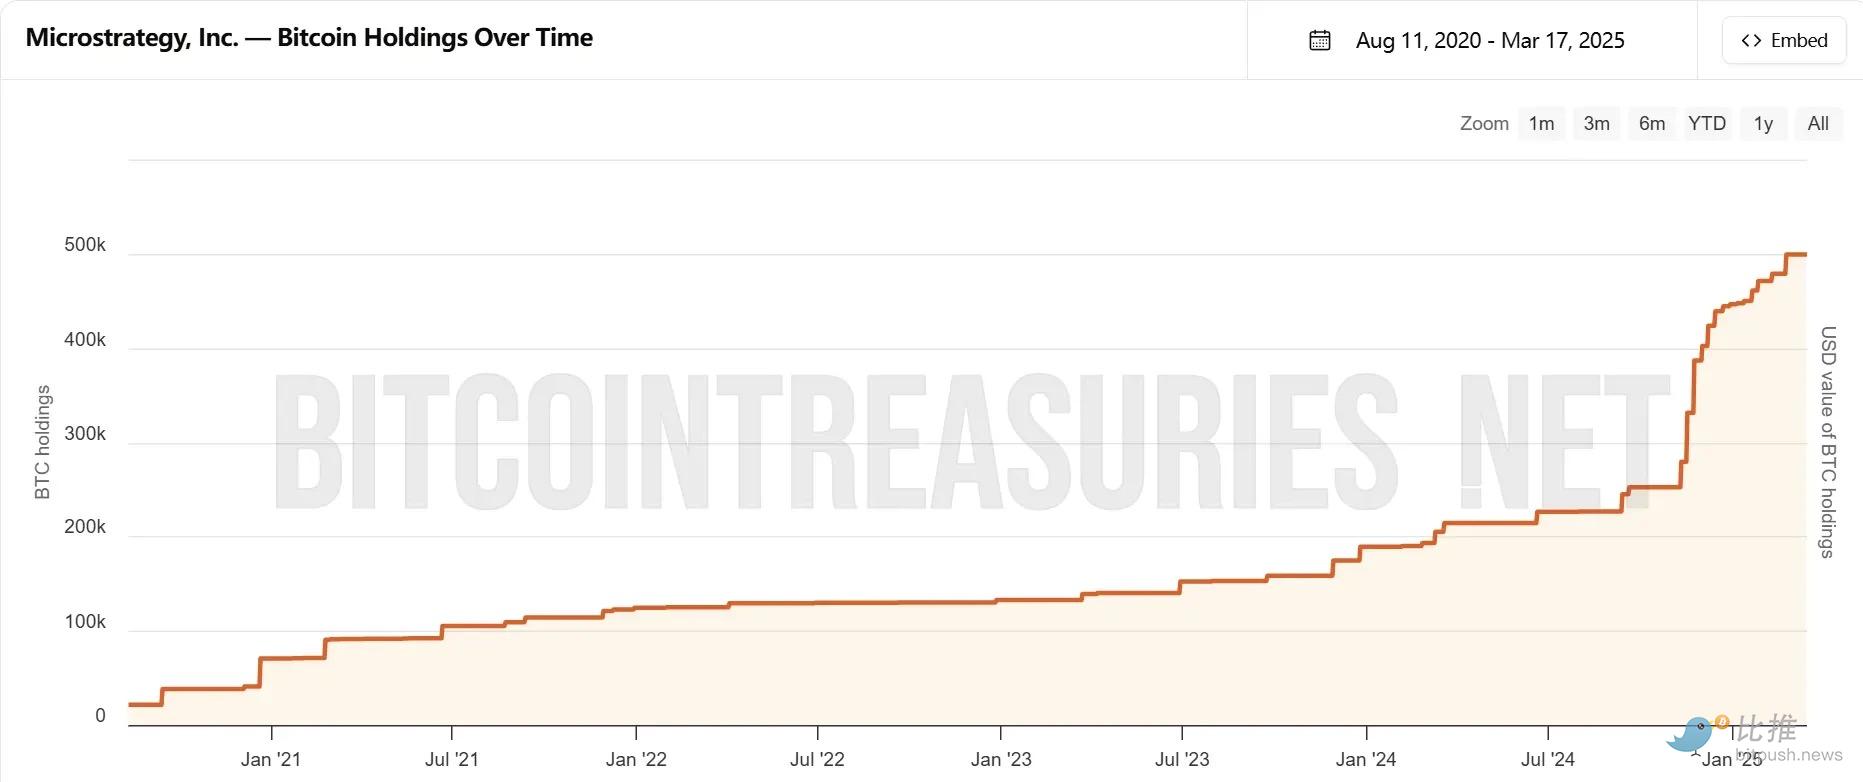Click the 500k y-axis label

[x=85, y=245]
